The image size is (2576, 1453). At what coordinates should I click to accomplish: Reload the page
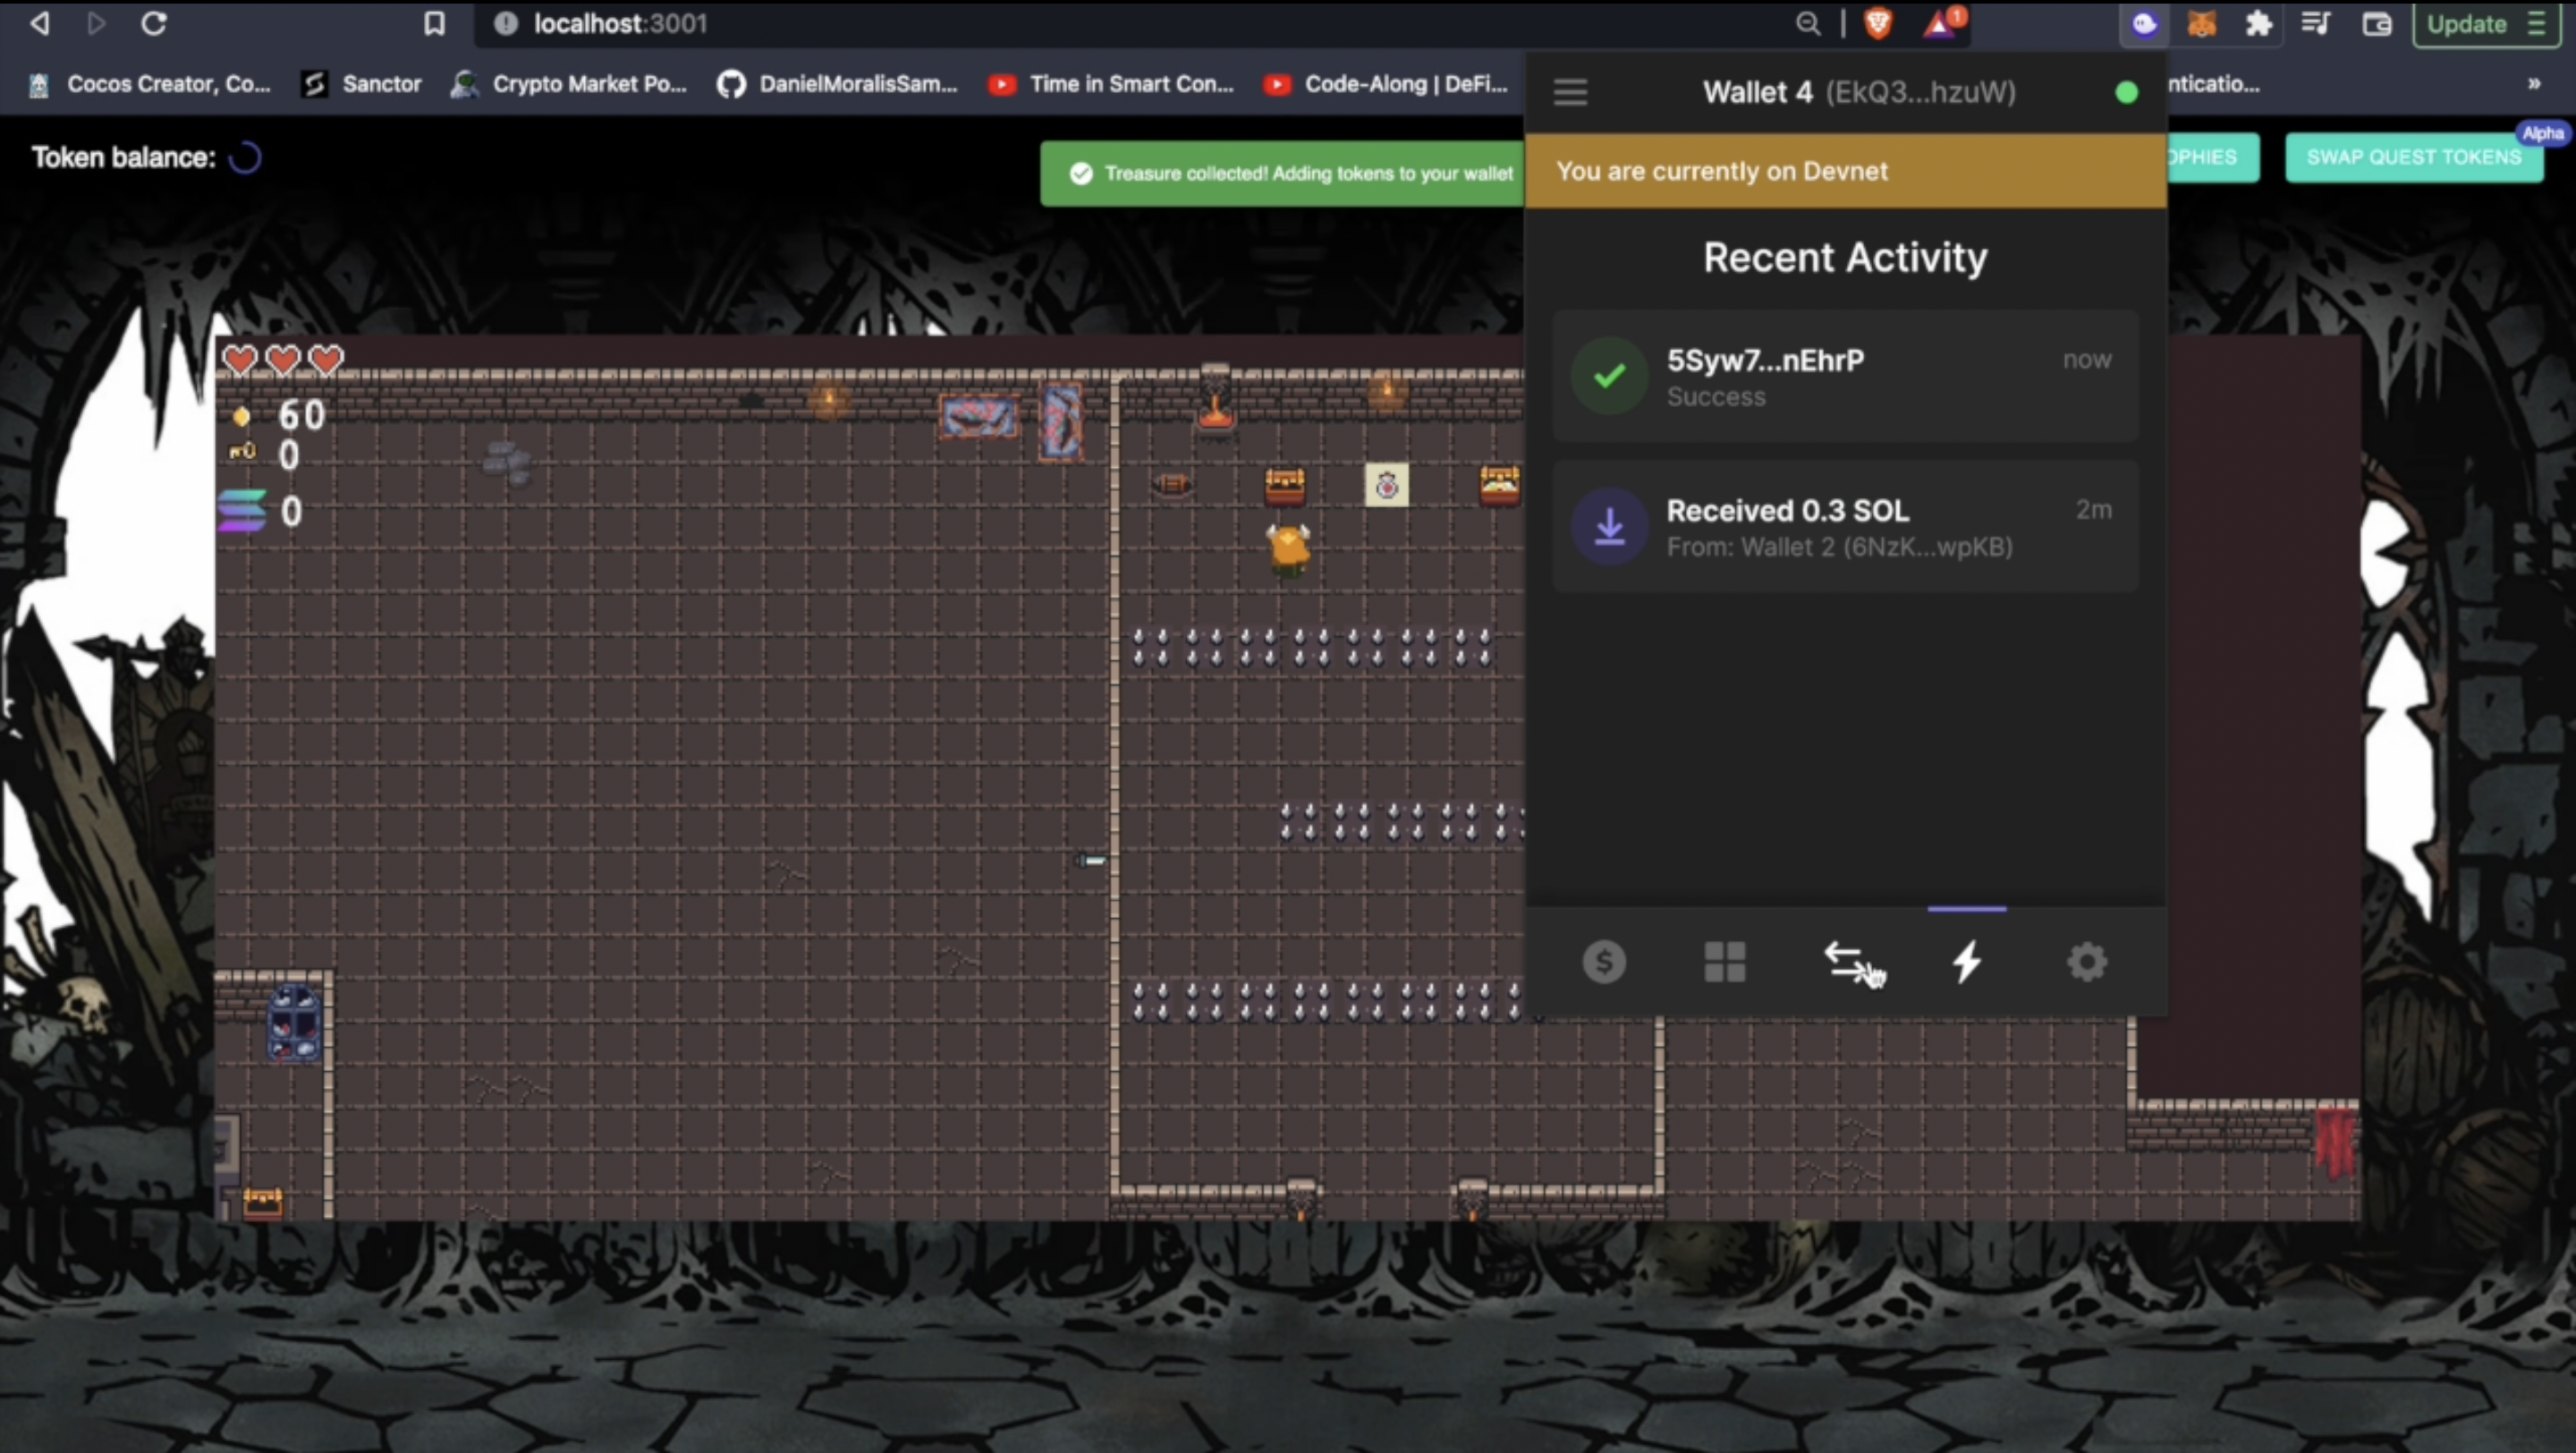coord(153,24)
